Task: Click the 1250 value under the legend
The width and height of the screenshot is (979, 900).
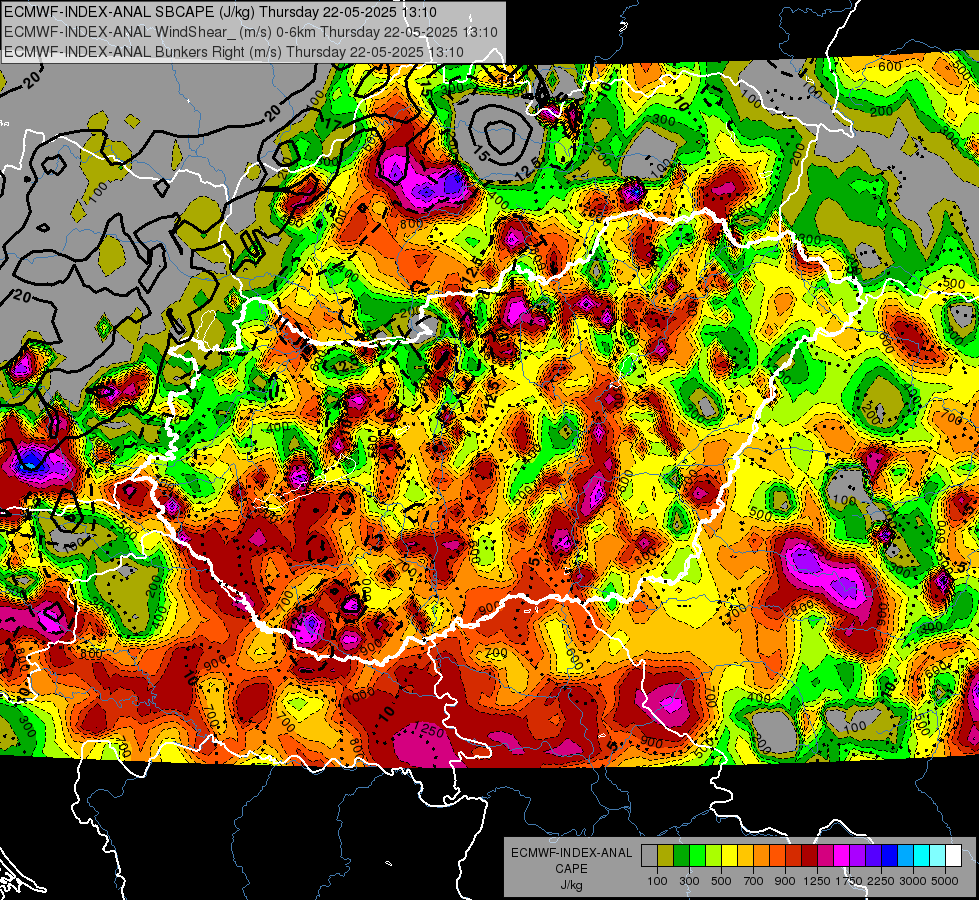Action: [x=817, y=881]
